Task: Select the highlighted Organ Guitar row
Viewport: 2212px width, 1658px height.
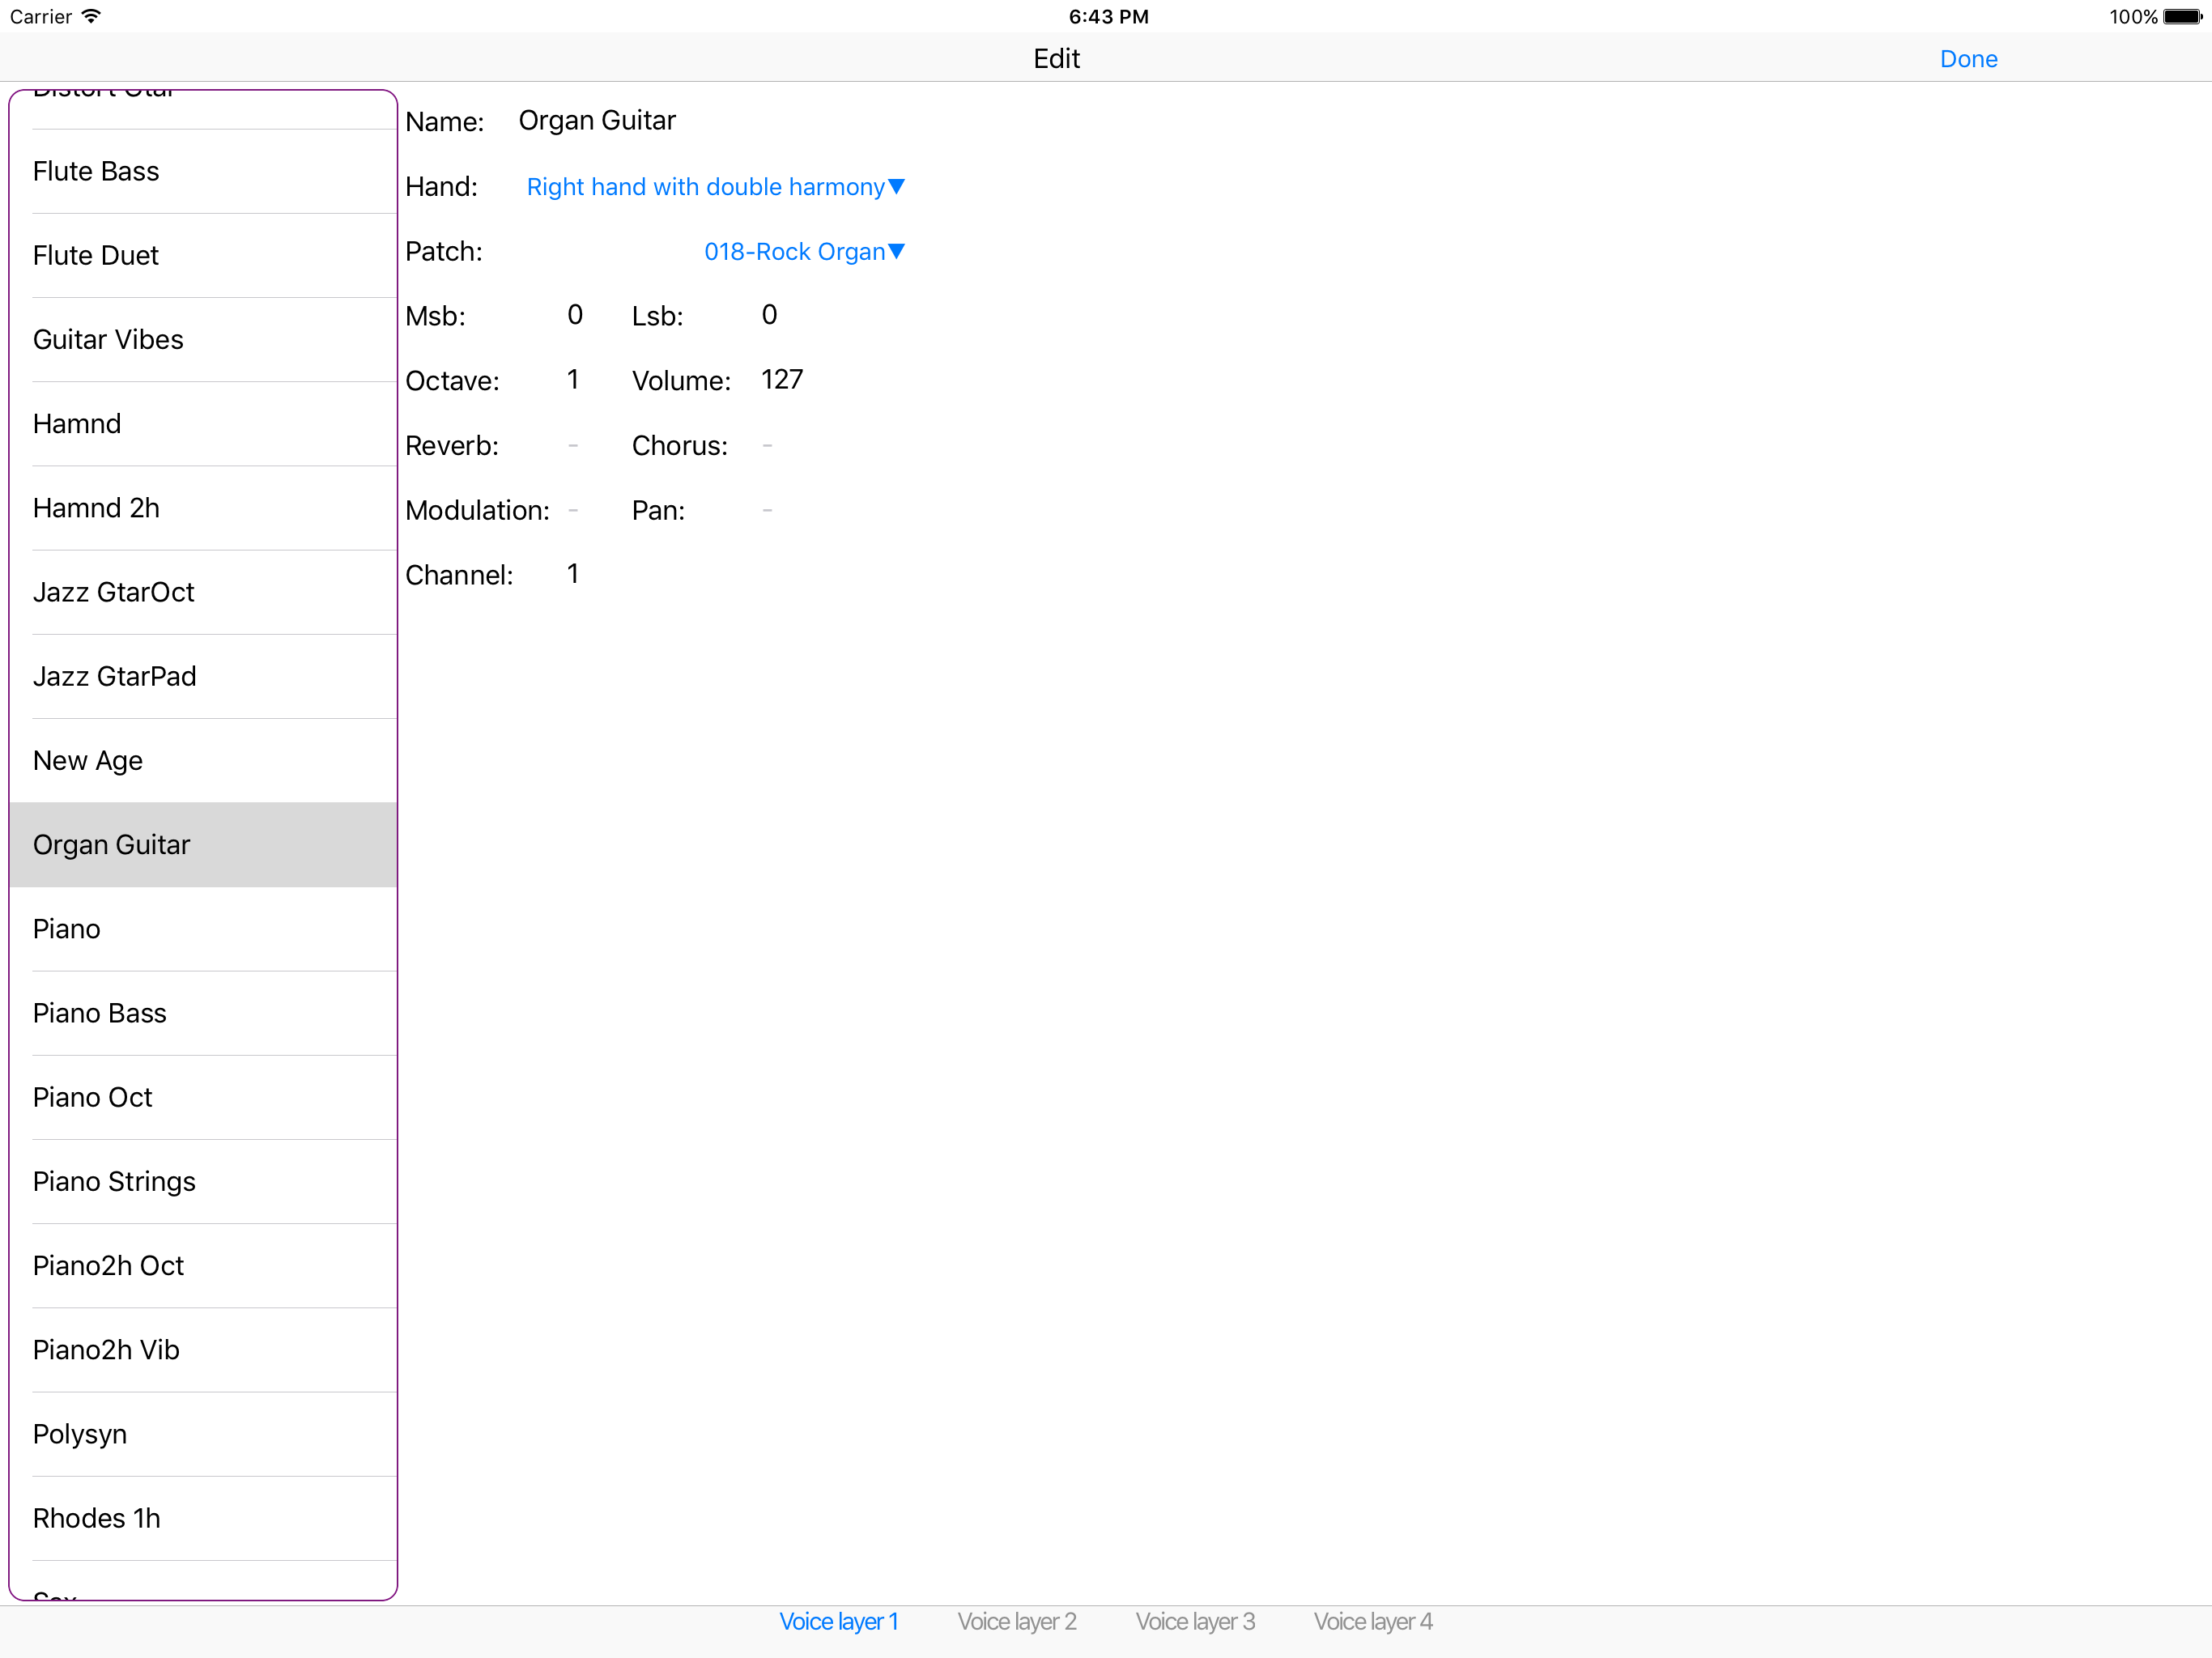Action: 203,845
